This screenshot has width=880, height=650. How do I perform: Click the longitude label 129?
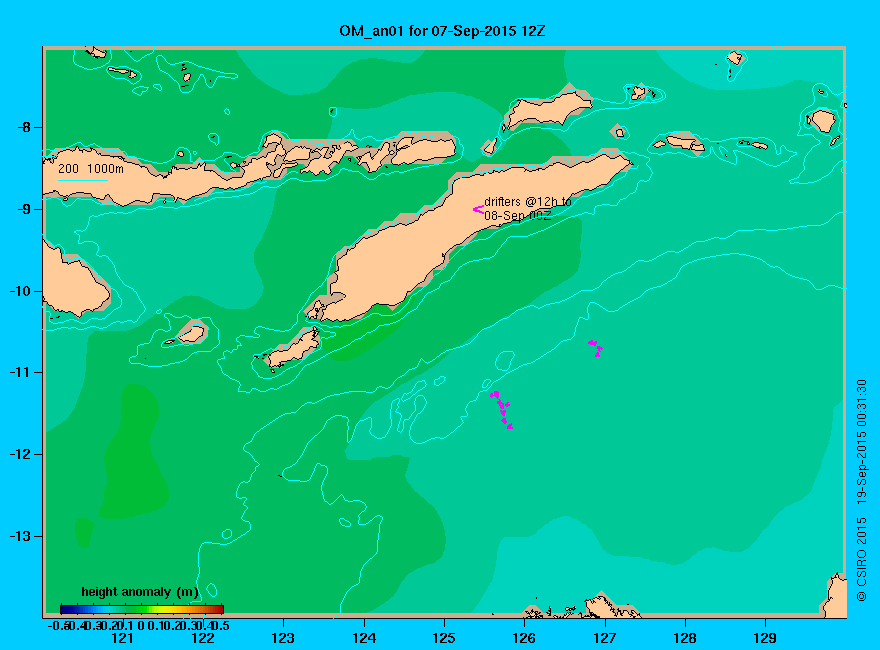[x=765, y=638]
